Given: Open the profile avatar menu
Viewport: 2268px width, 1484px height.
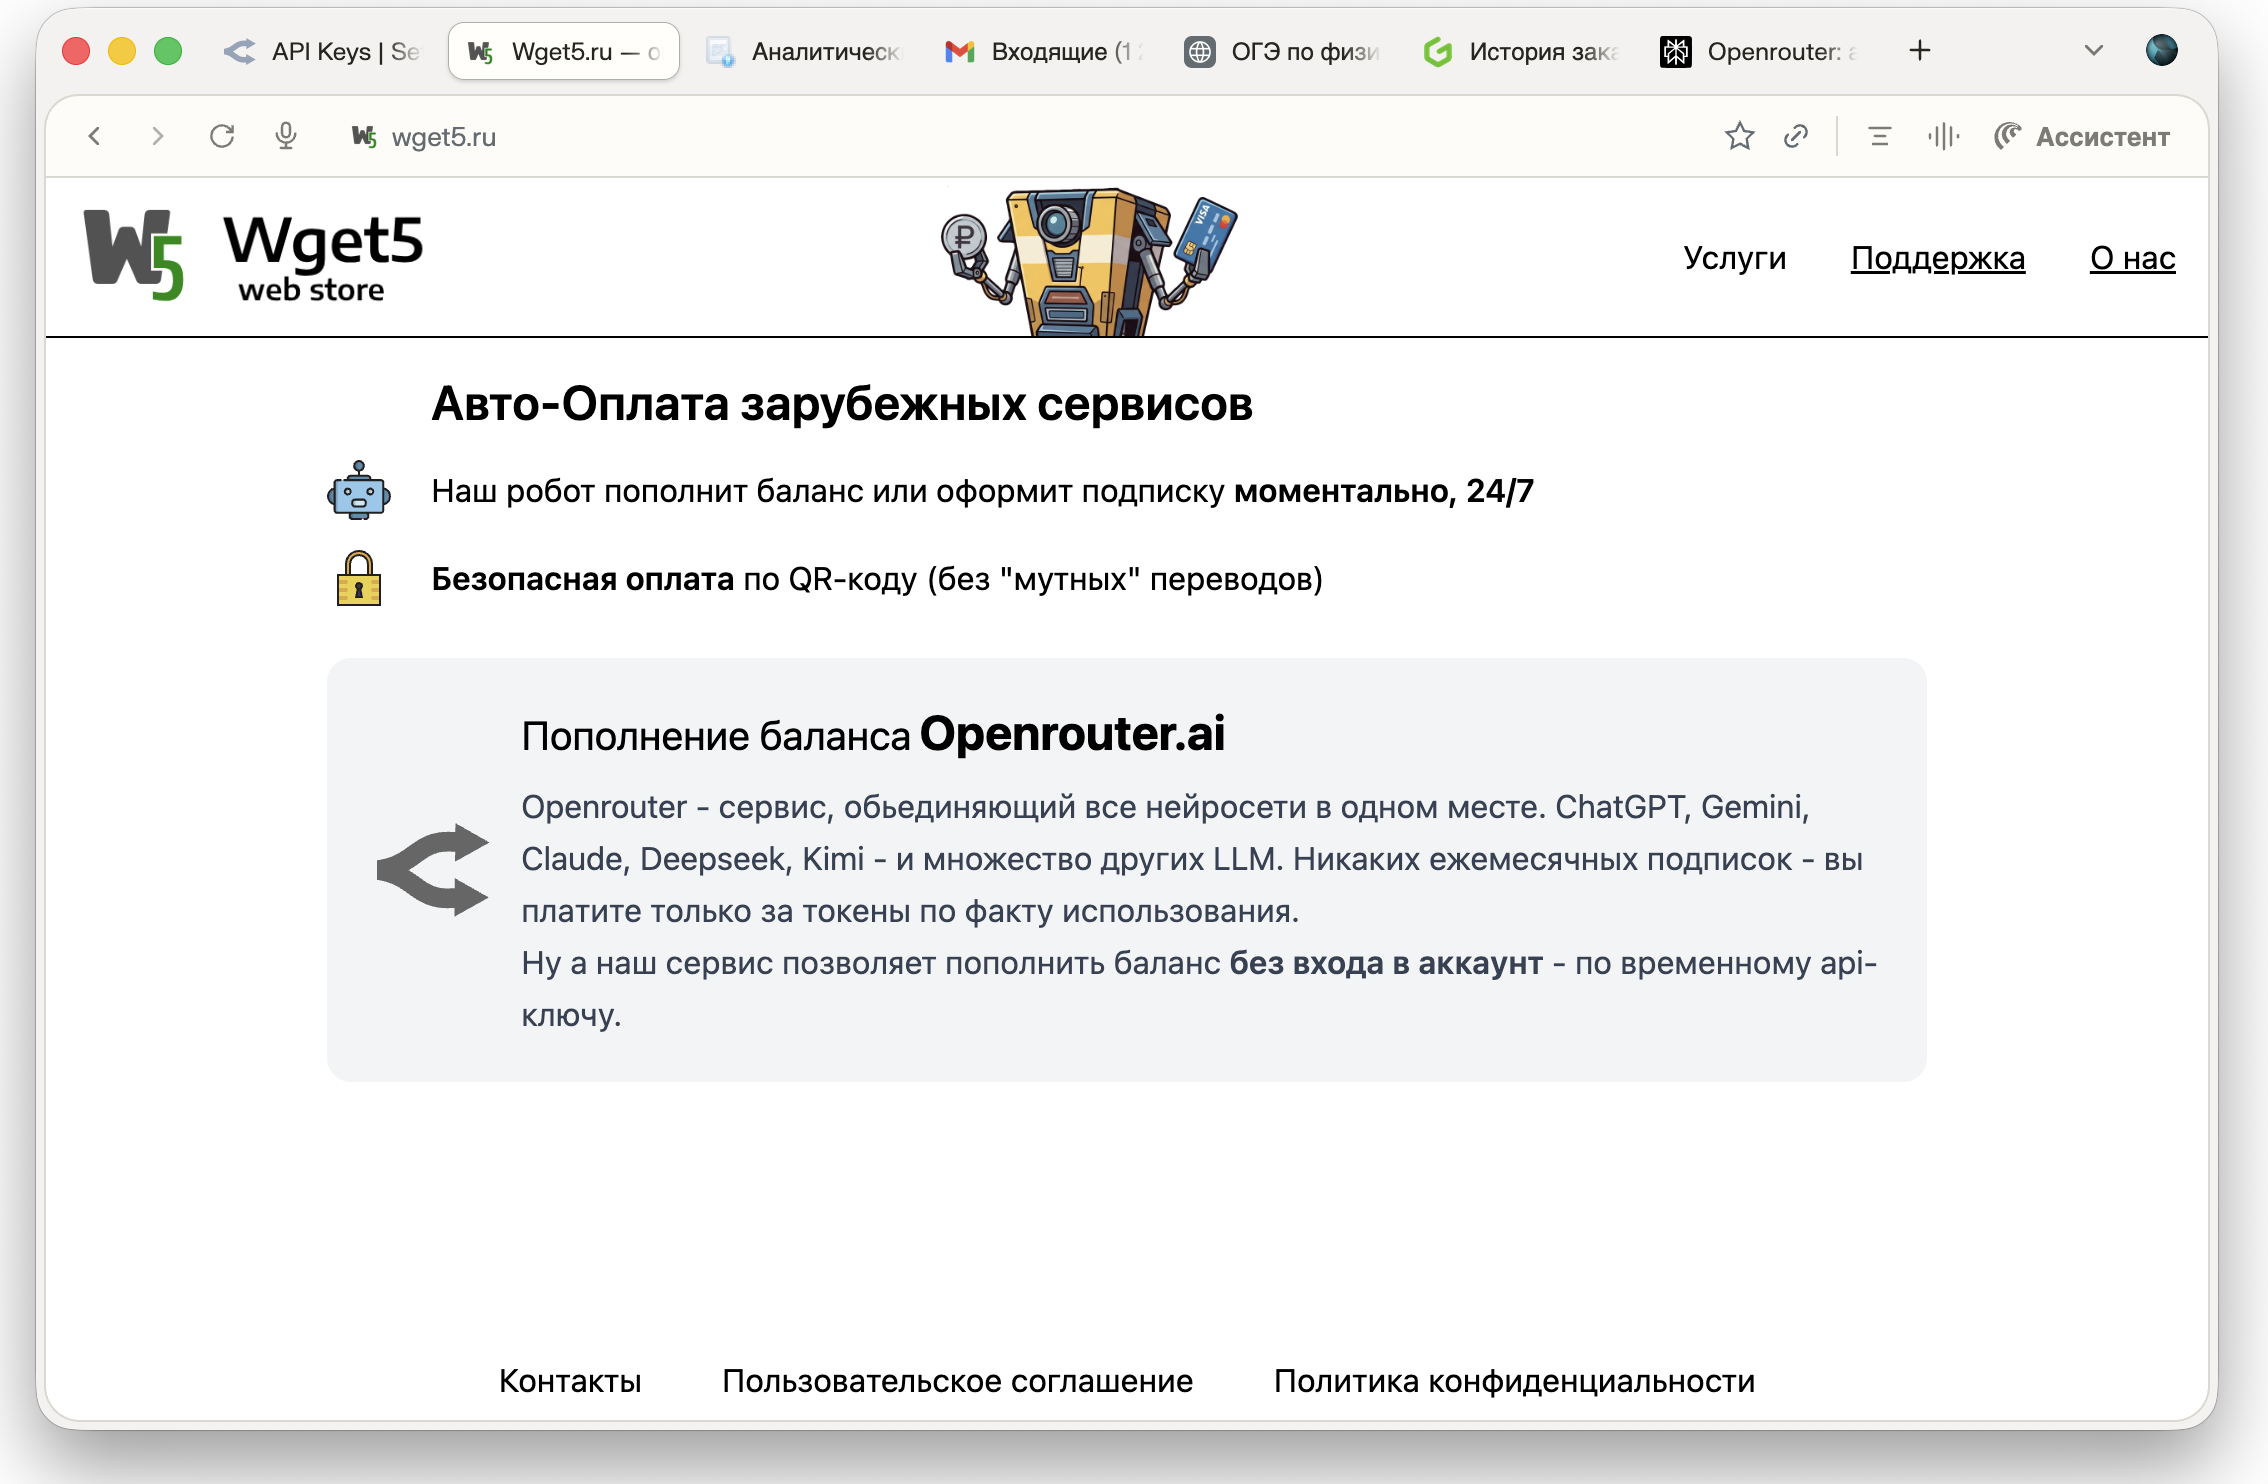Looking at the screenshot, I should [2161, 50].
